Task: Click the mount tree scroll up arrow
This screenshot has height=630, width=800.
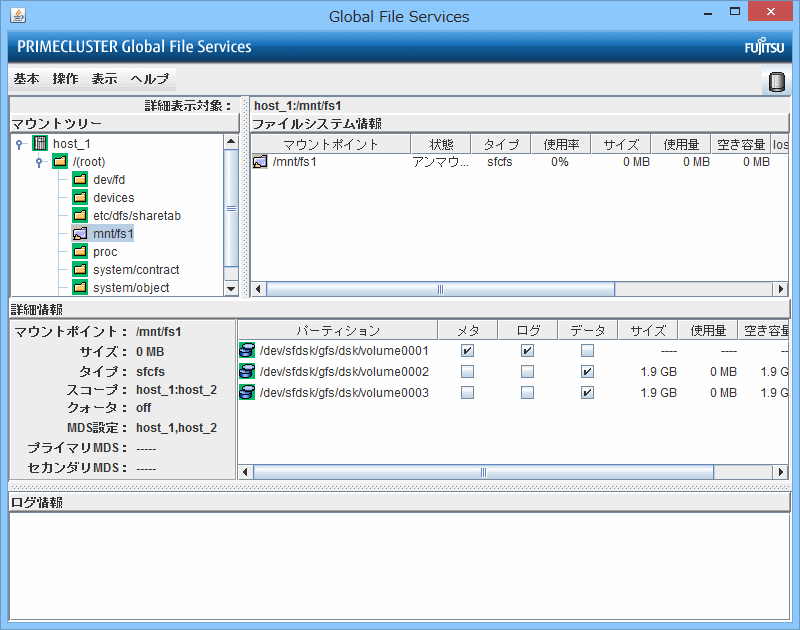Action: pyautogui.click(x=231, y=141)
